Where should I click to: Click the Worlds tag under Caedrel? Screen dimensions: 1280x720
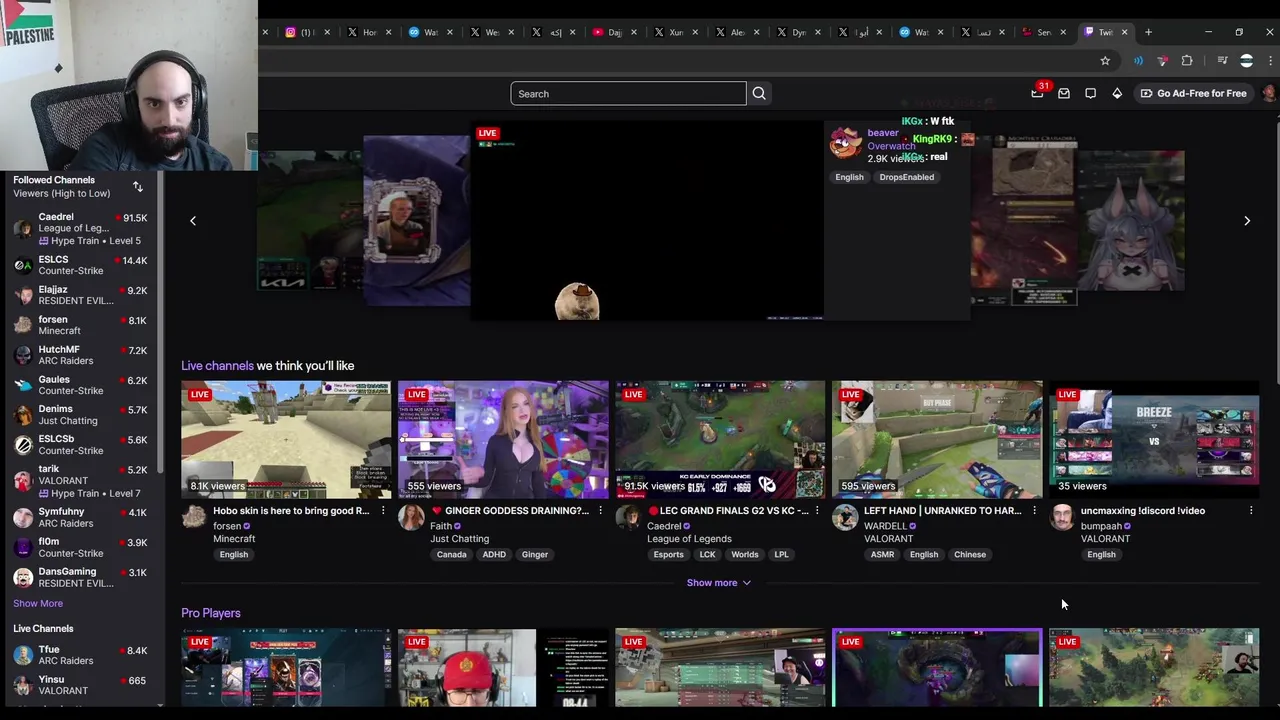click(745, 555)
